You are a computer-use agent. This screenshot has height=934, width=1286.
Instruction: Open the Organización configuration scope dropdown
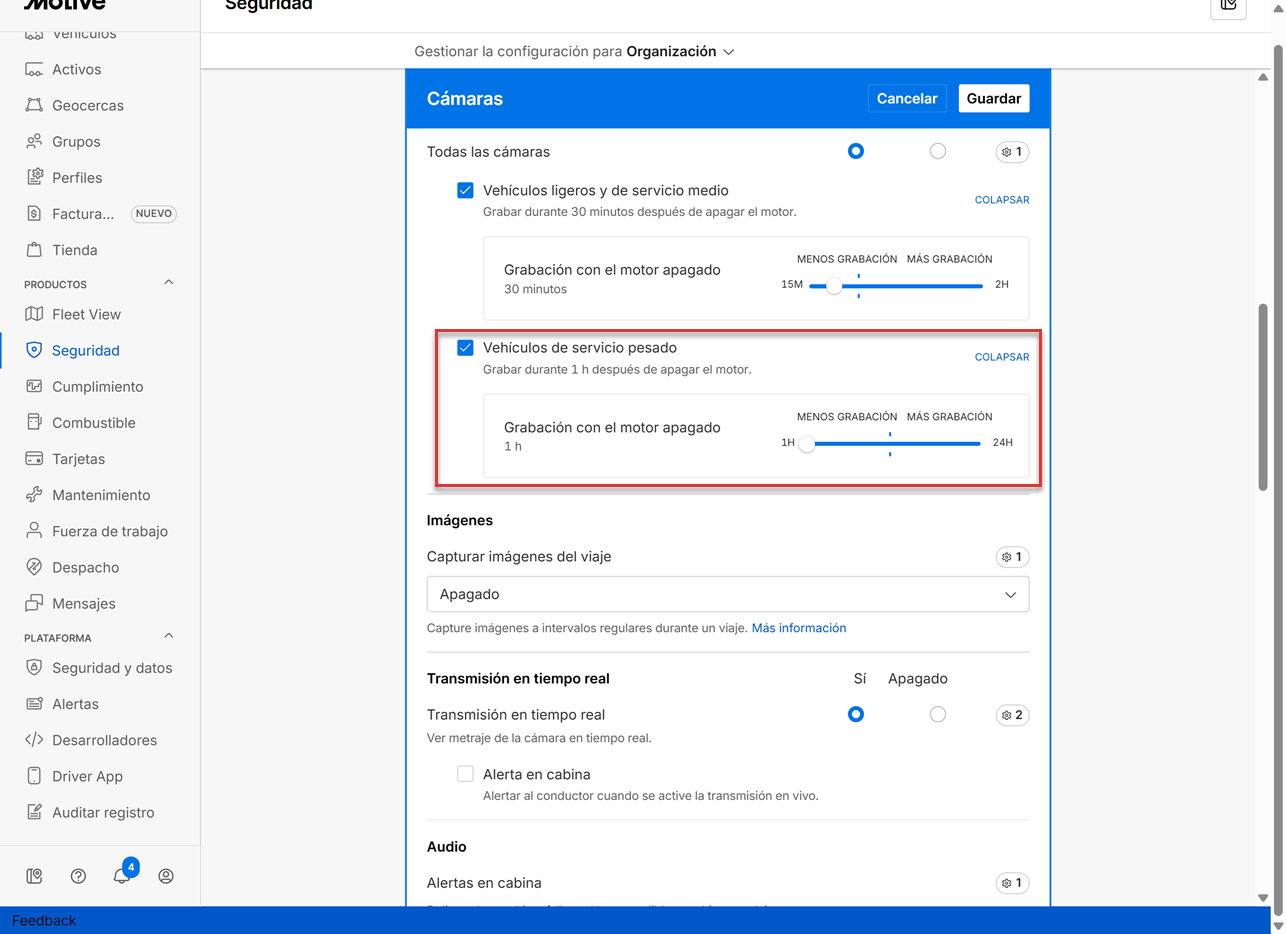coord(681,51)
